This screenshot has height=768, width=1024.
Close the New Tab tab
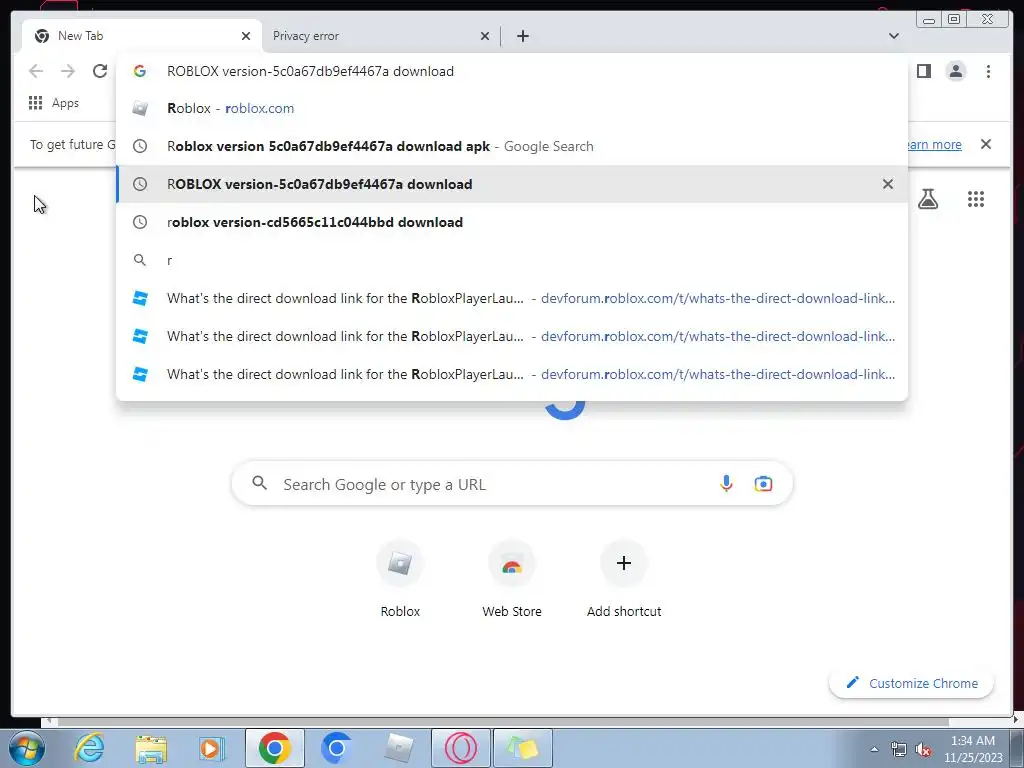246,36
